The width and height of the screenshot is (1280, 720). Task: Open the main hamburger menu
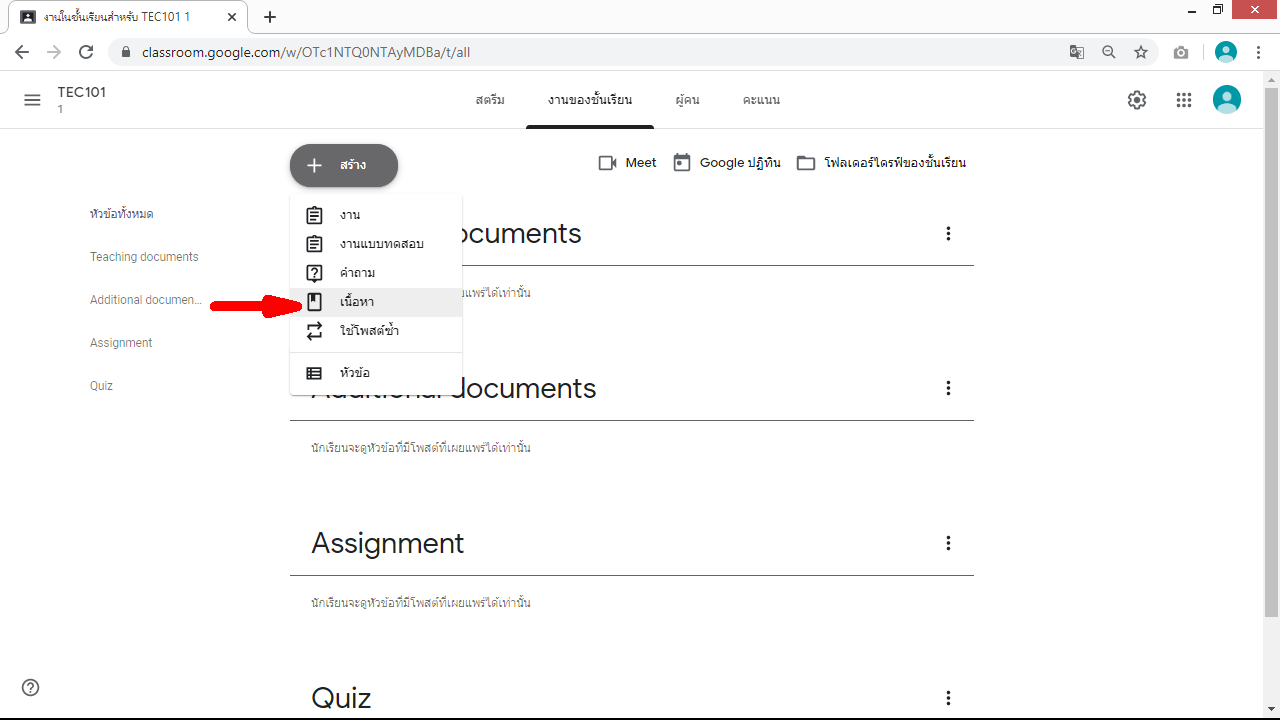[32, 100]
